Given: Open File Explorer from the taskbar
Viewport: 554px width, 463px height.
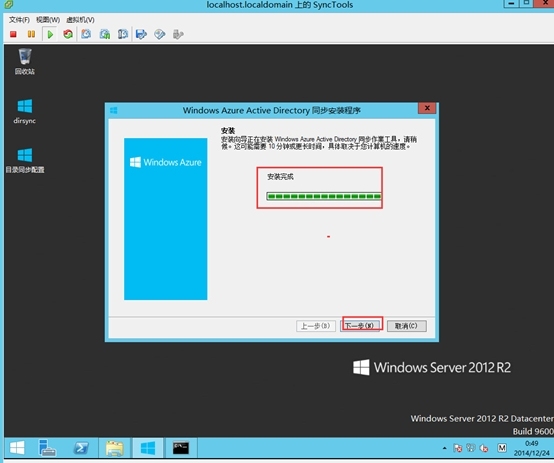Looking at the screenshot, I should [x=114, y=448].
